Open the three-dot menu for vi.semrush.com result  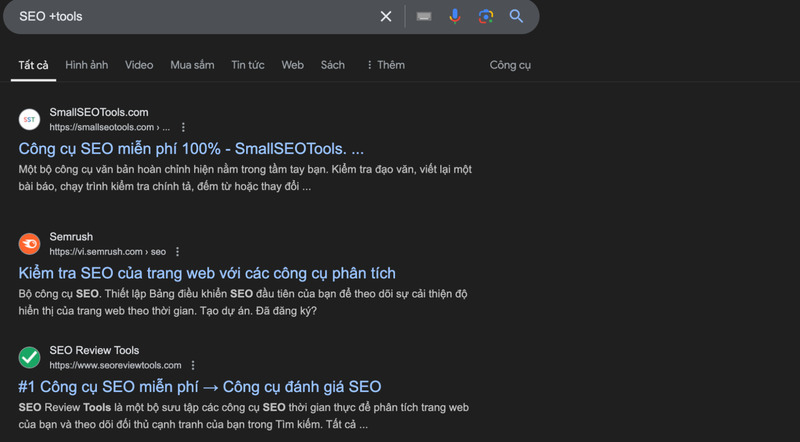(178, 252)
